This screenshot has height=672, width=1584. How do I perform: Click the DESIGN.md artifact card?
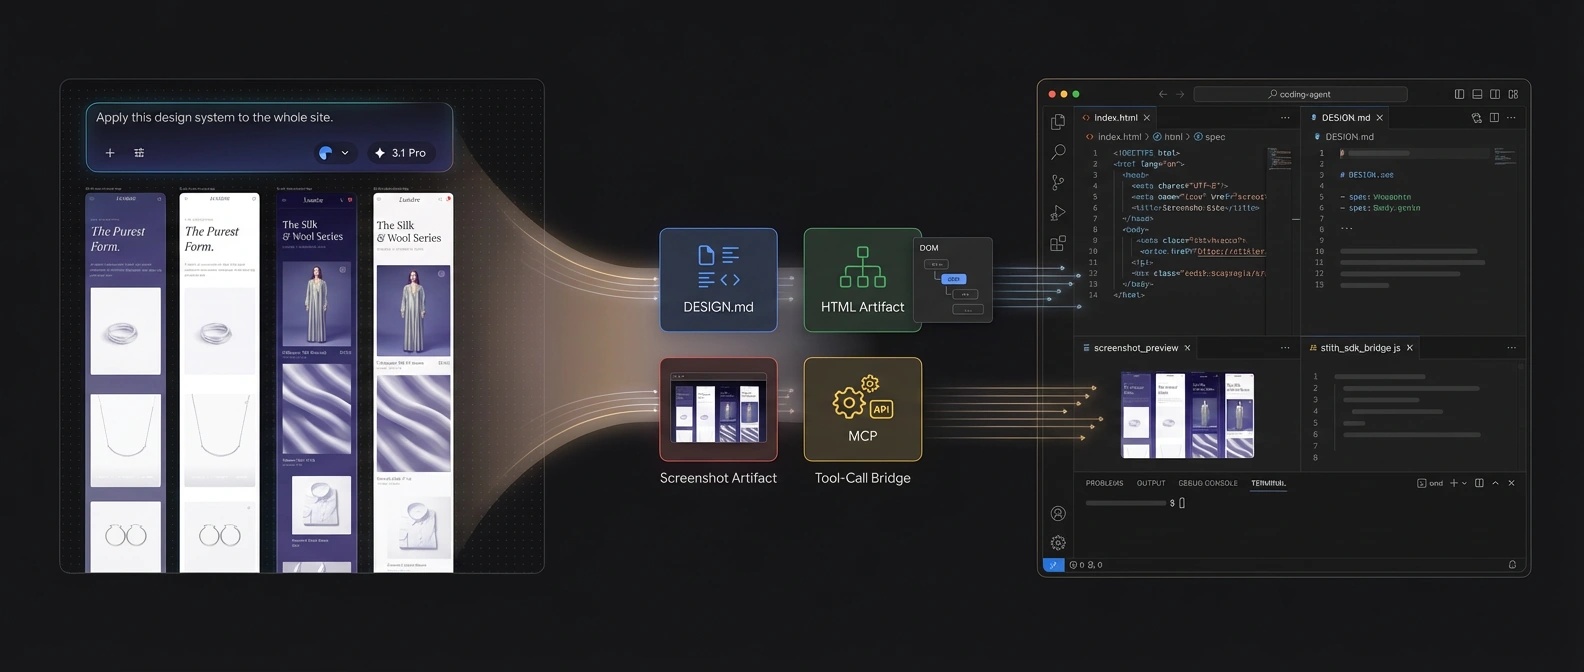point(718,280)
